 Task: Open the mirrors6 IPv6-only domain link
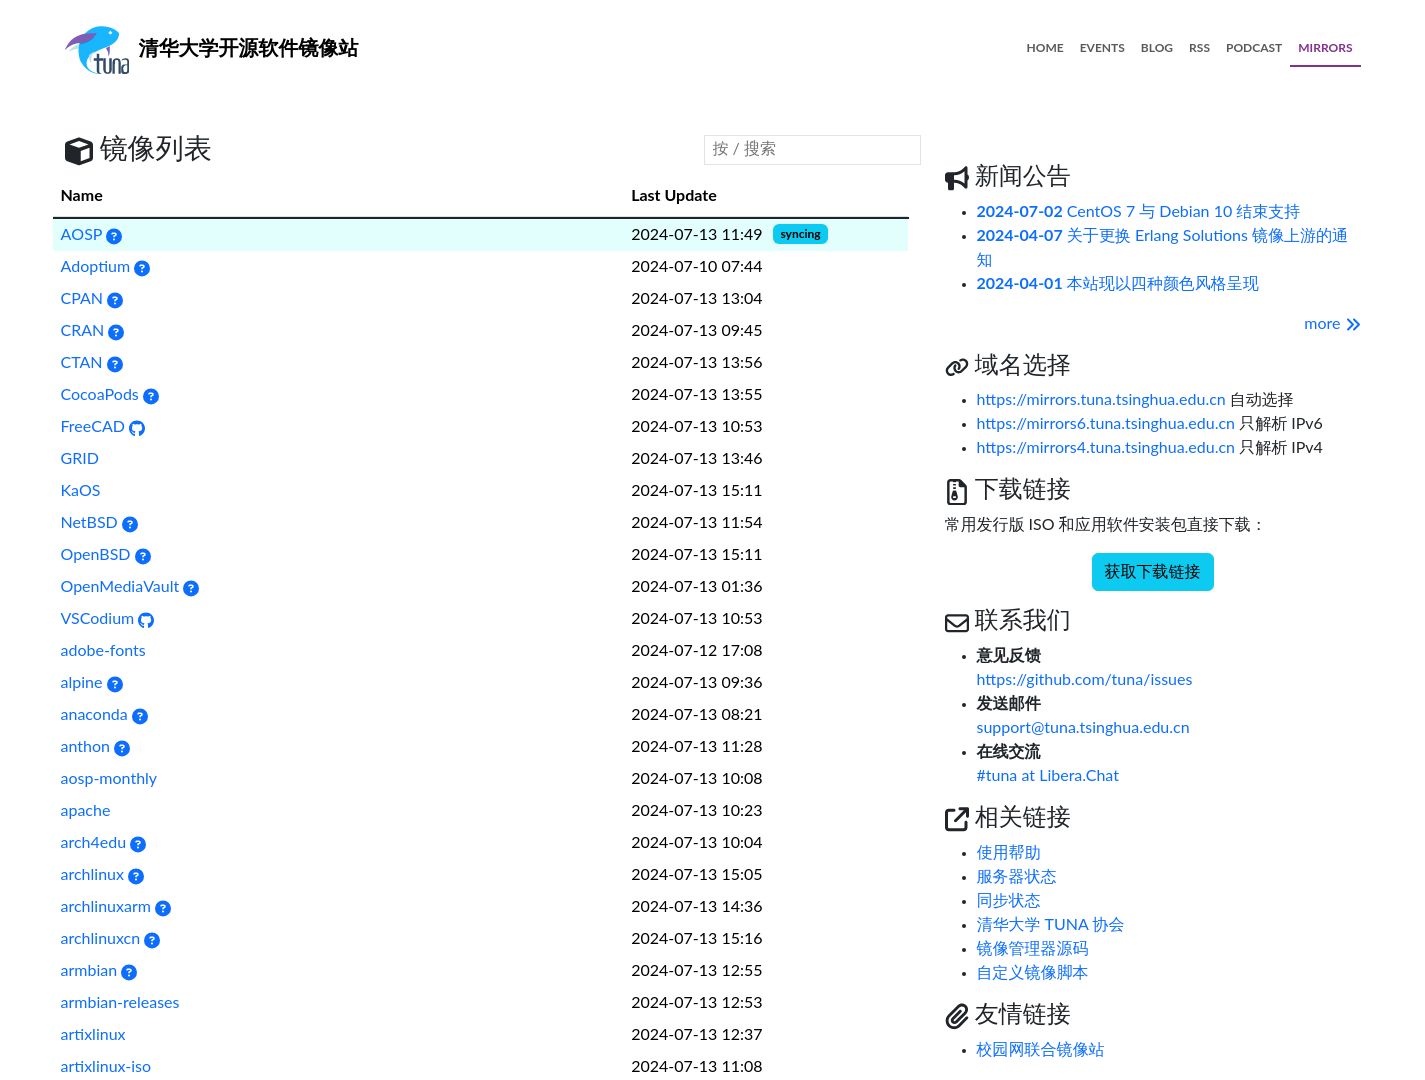click(1105, 424)
